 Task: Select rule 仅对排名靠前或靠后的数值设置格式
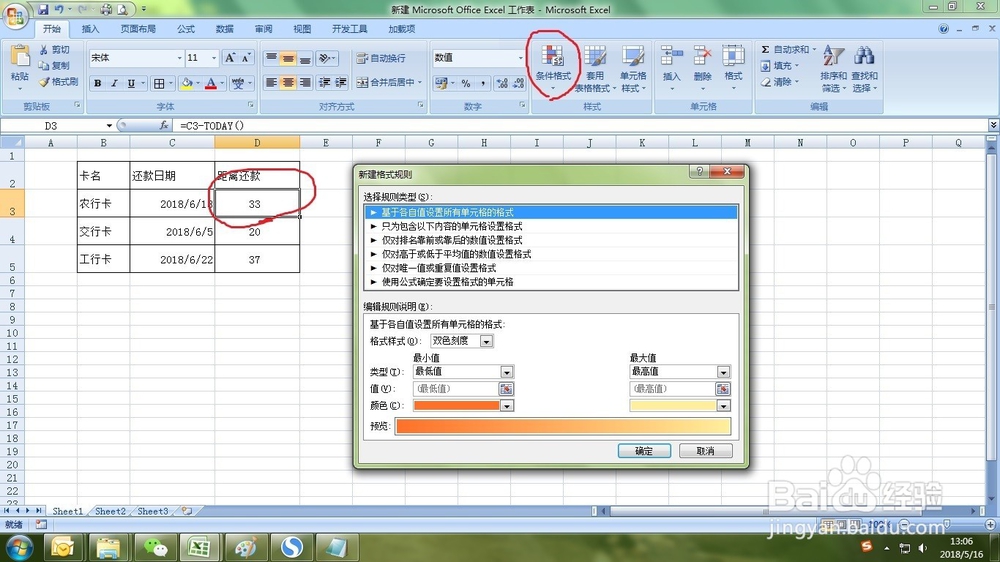[x=552, y=240]
